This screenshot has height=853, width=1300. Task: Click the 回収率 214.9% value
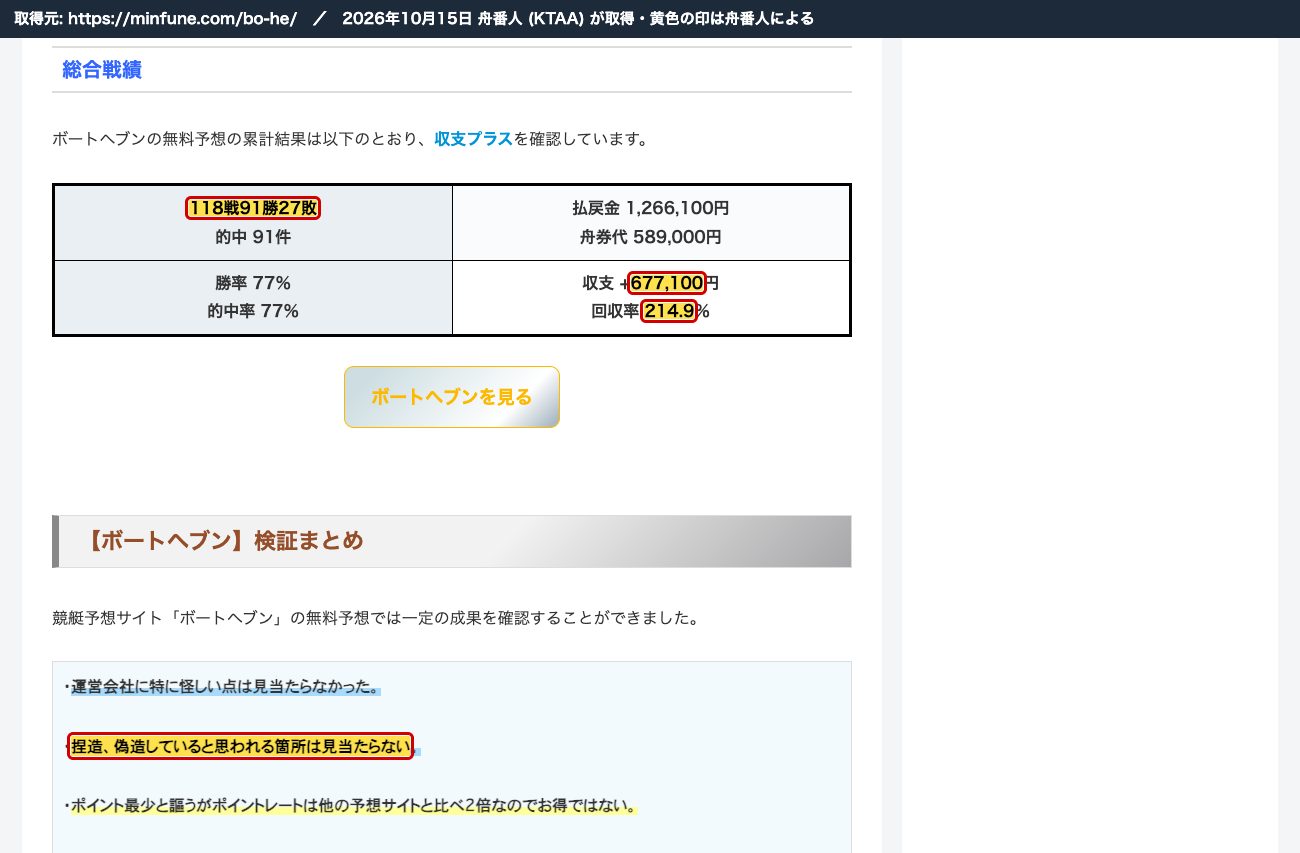[651, 311]
